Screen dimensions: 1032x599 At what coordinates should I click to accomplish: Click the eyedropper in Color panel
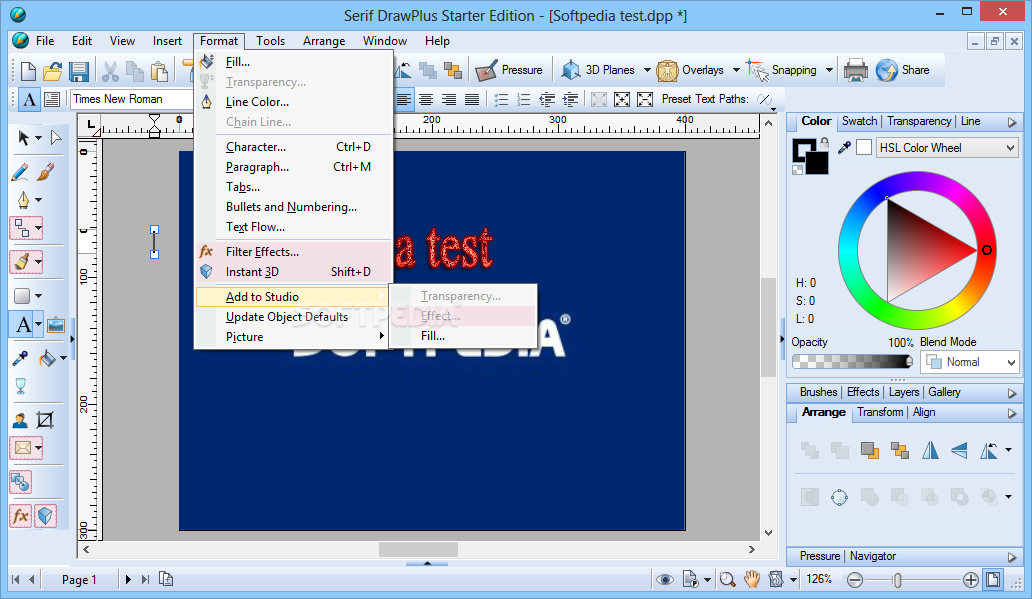(x=844, y=147)
